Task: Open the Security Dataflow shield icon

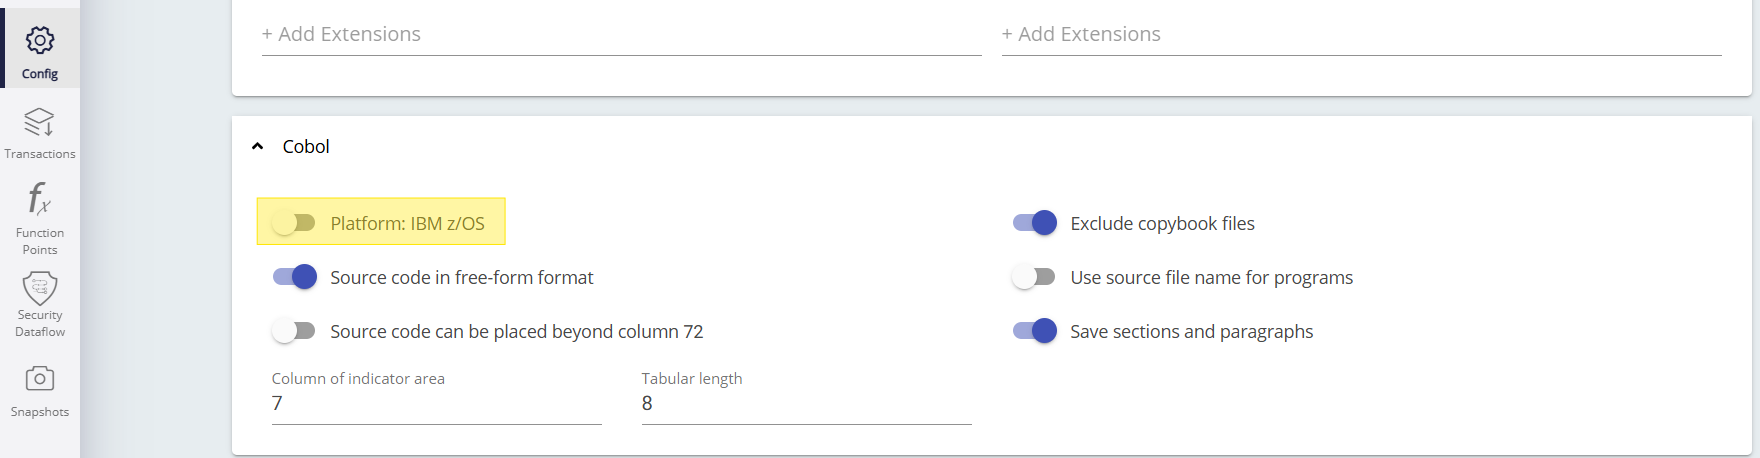Action: (x=40, y=288)
